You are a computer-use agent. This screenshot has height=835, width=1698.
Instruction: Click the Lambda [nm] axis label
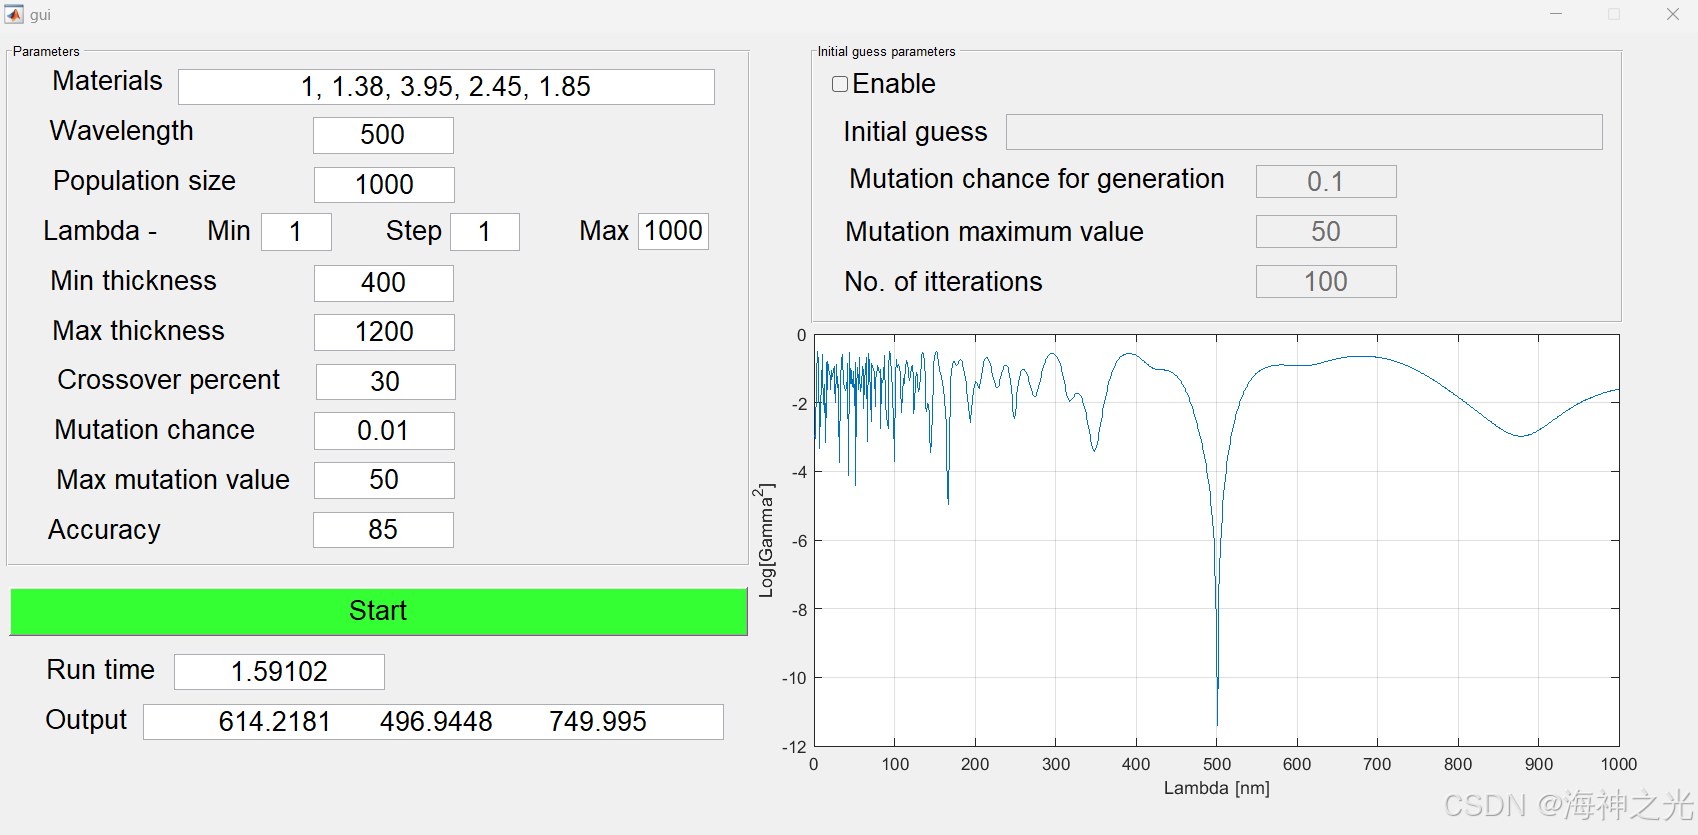1216,788
